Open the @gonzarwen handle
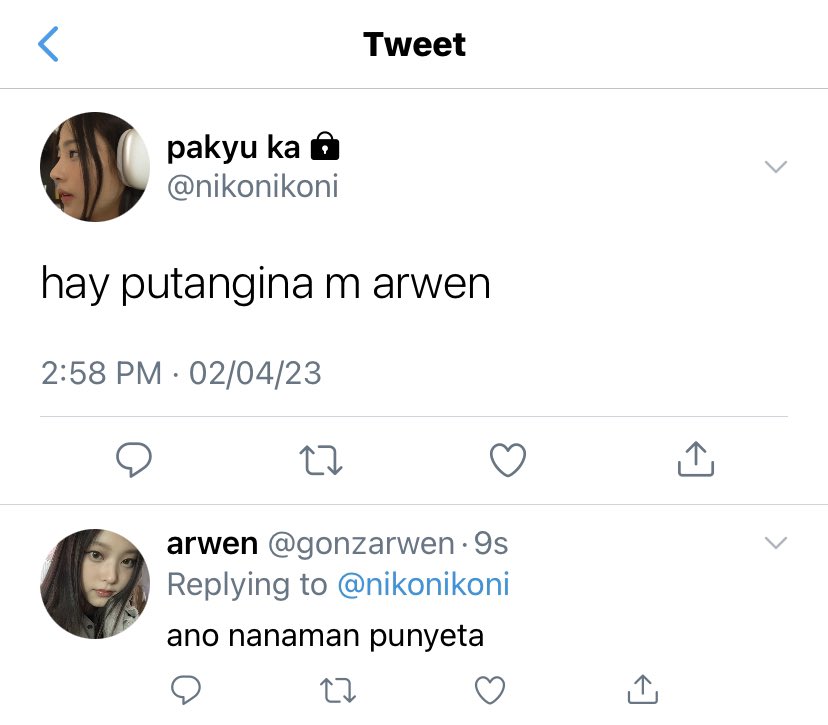 [361, 544]
